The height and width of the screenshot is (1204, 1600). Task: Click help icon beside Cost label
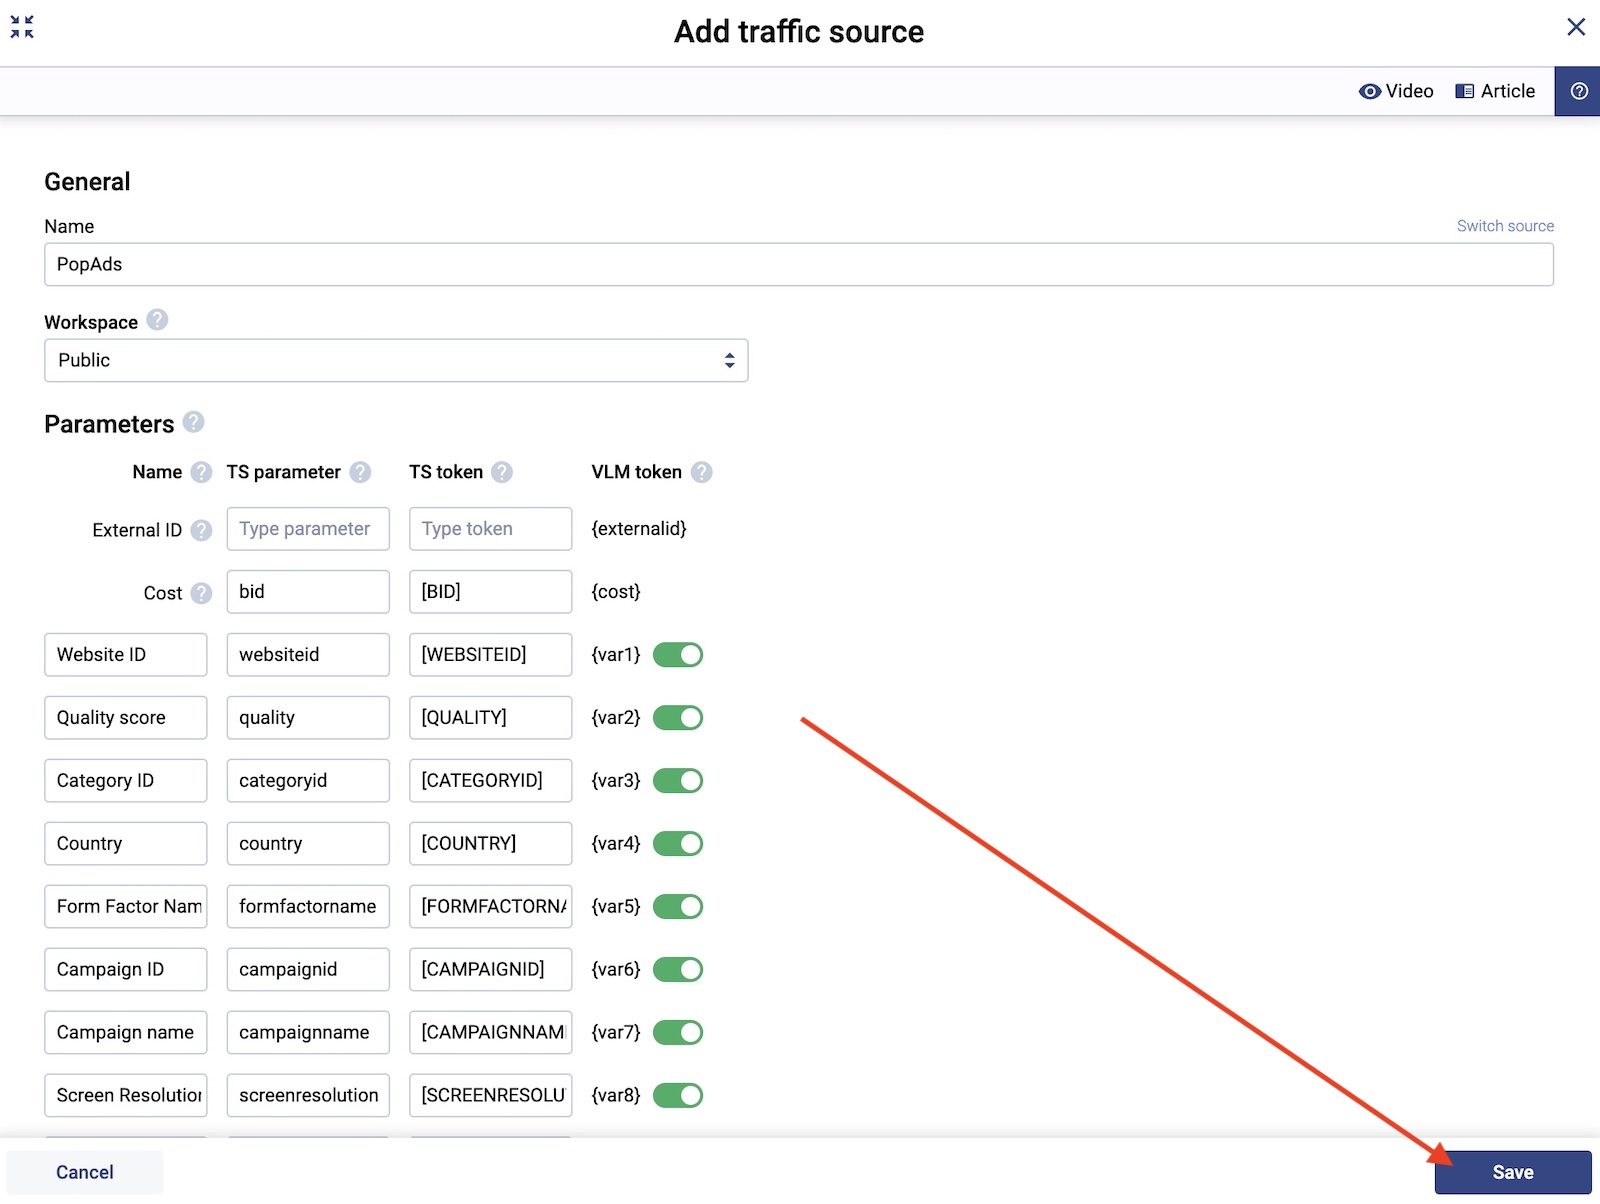click(201, 593)
